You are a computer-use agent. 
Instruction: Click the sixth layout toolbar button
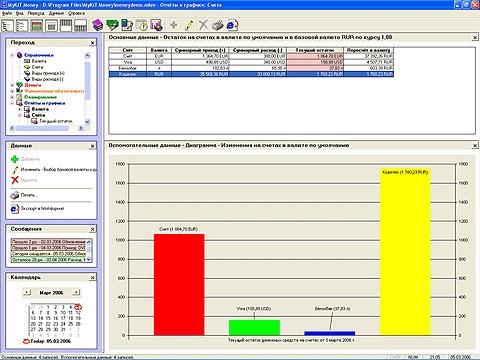tap(80, 26)
